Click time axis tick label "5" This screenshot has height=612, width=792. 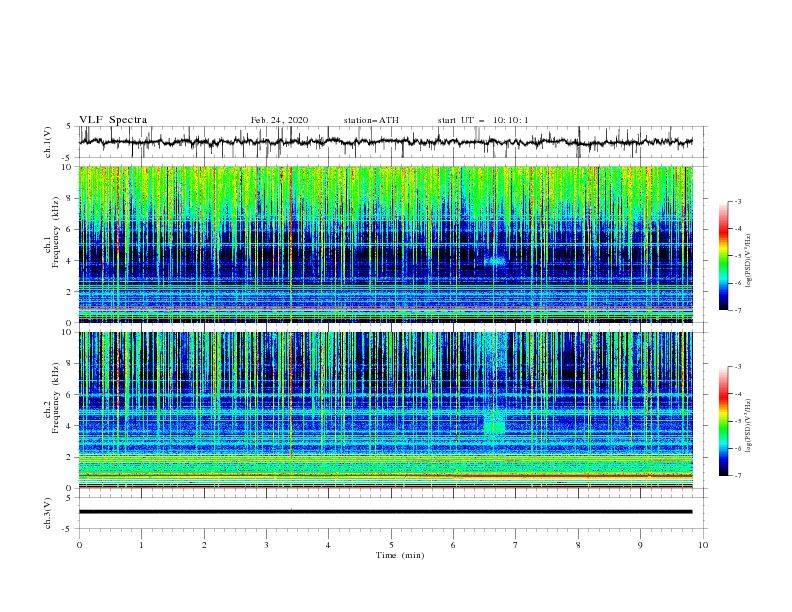[391, 545]
